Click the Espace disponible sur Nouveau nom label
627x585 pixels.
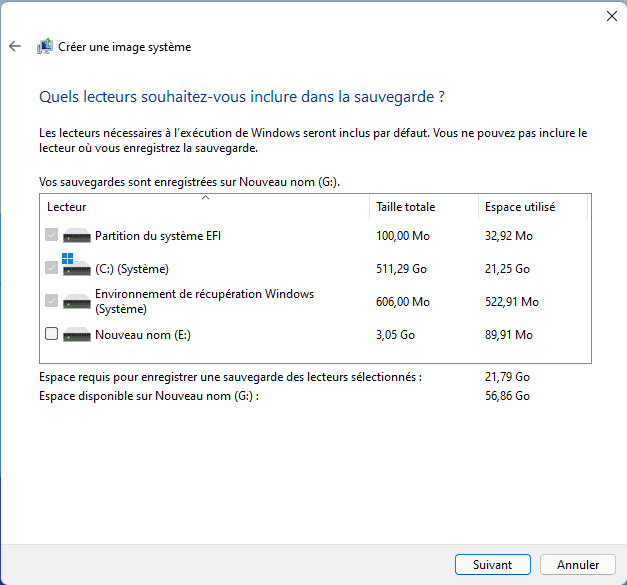pyautogui.click(x=149, y=396)
